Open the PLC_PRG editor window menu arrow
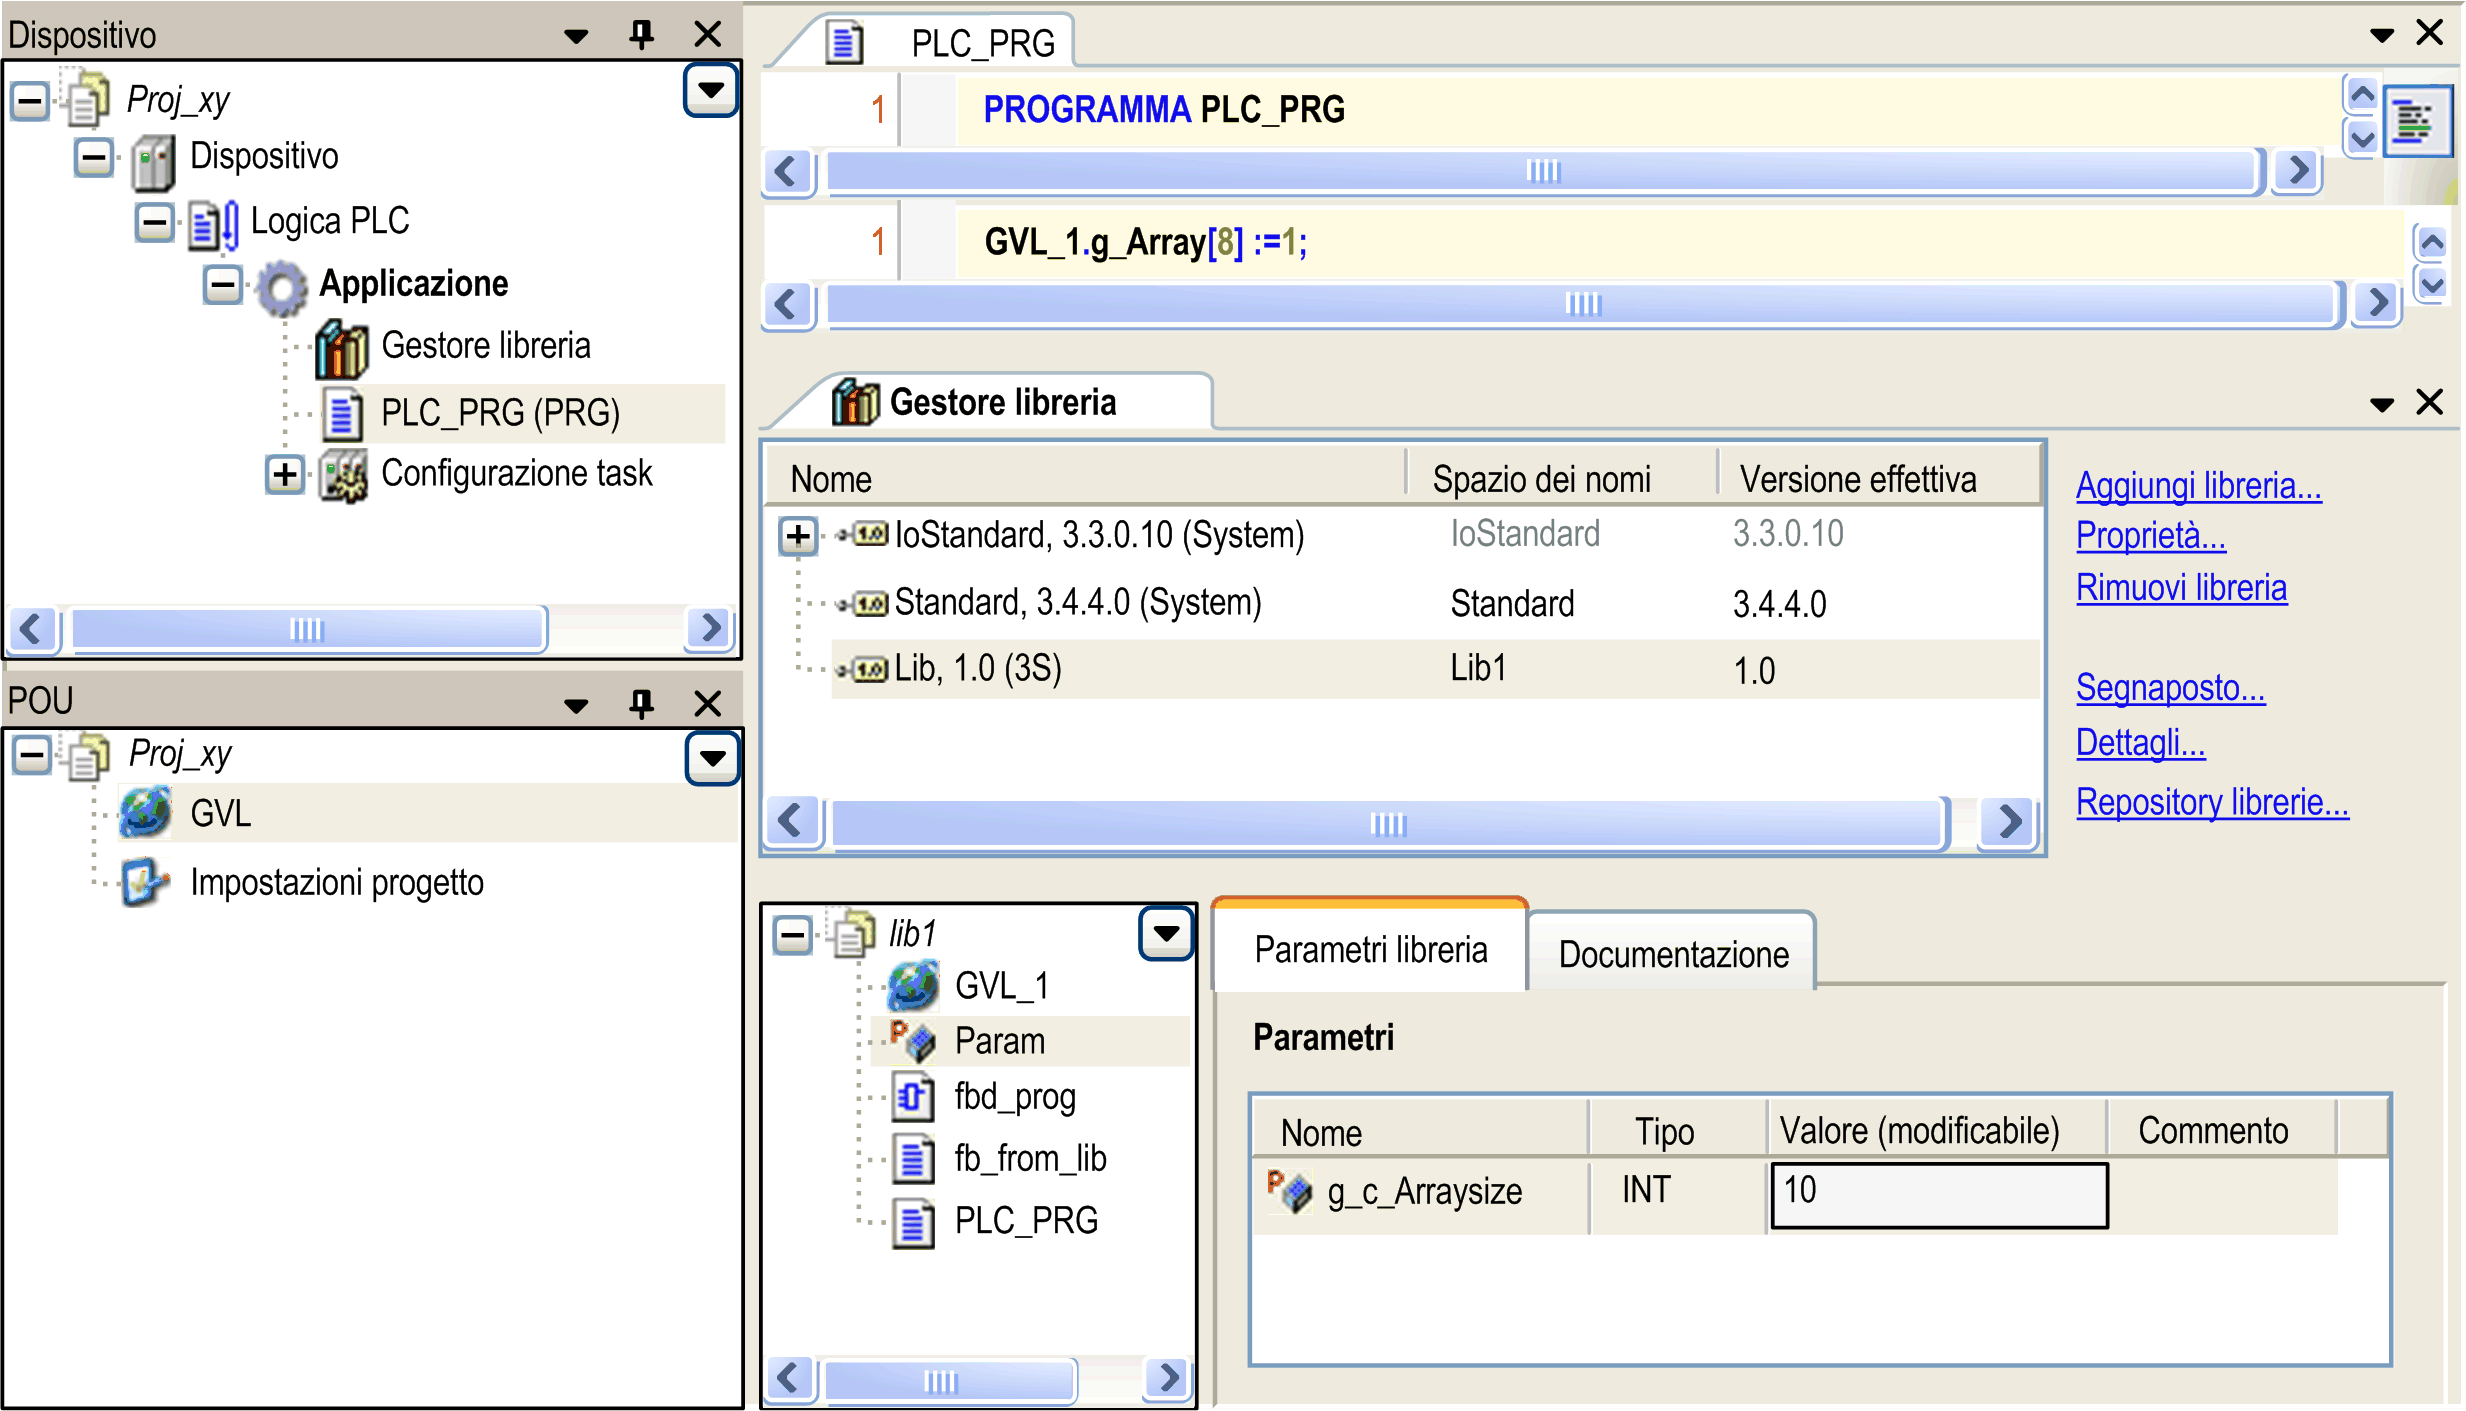 click(x=2382, y=35)
